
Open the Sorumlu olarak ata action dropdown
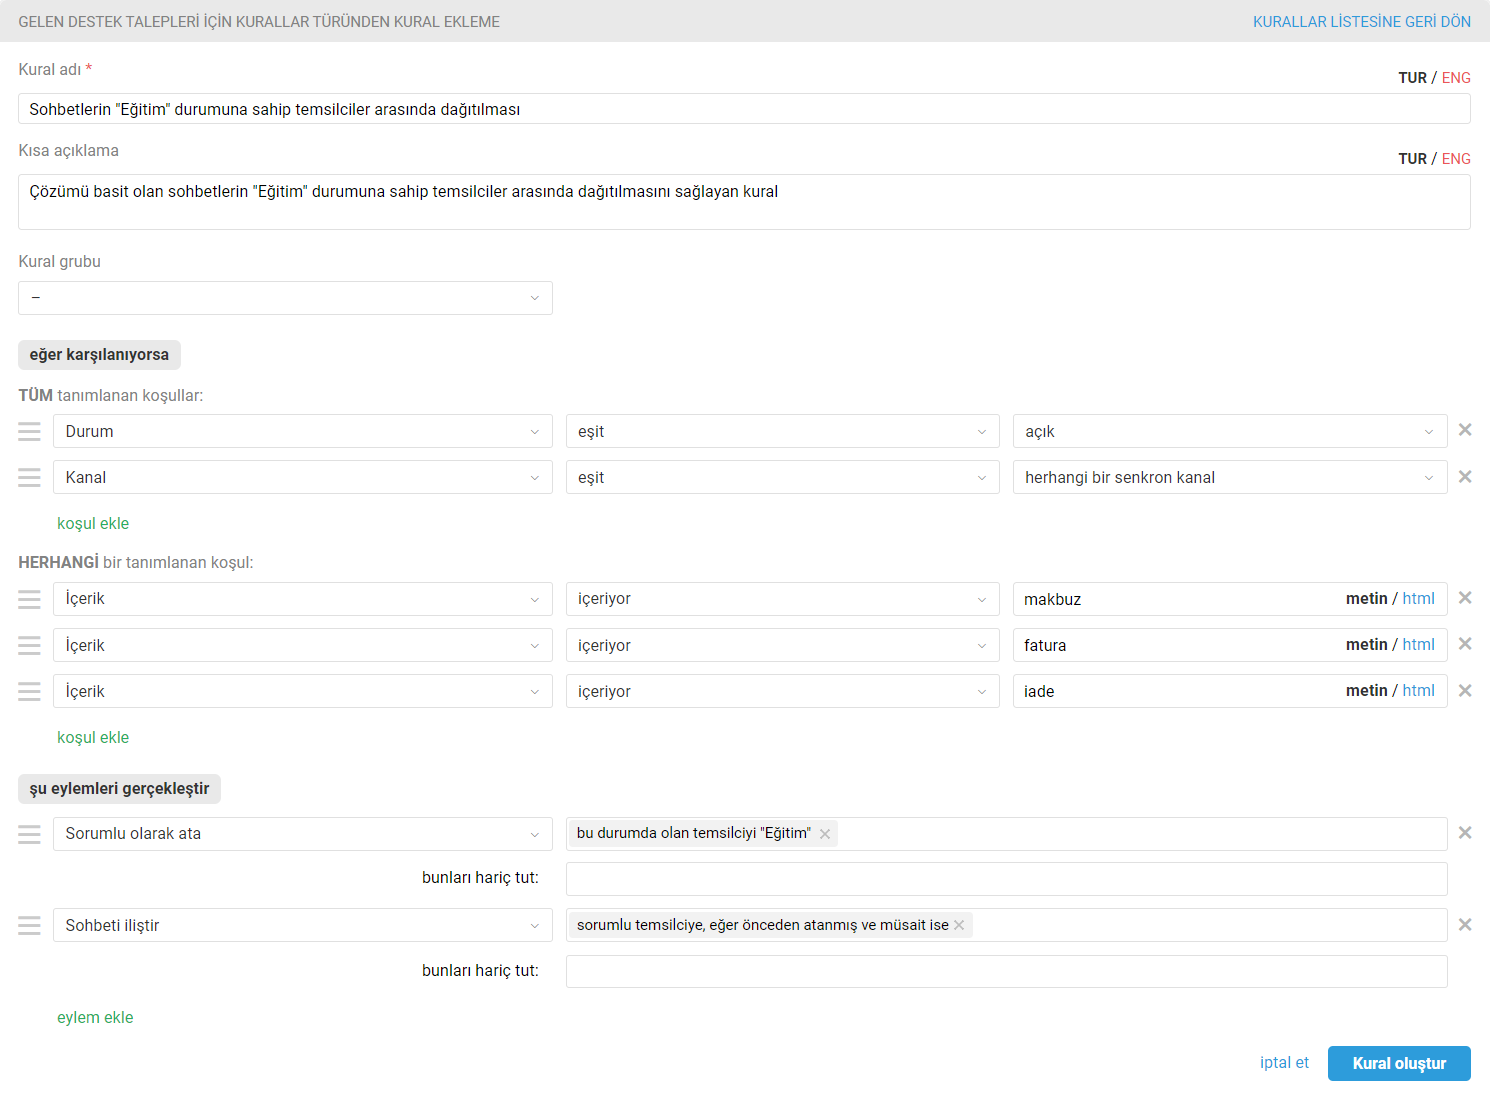302,834
